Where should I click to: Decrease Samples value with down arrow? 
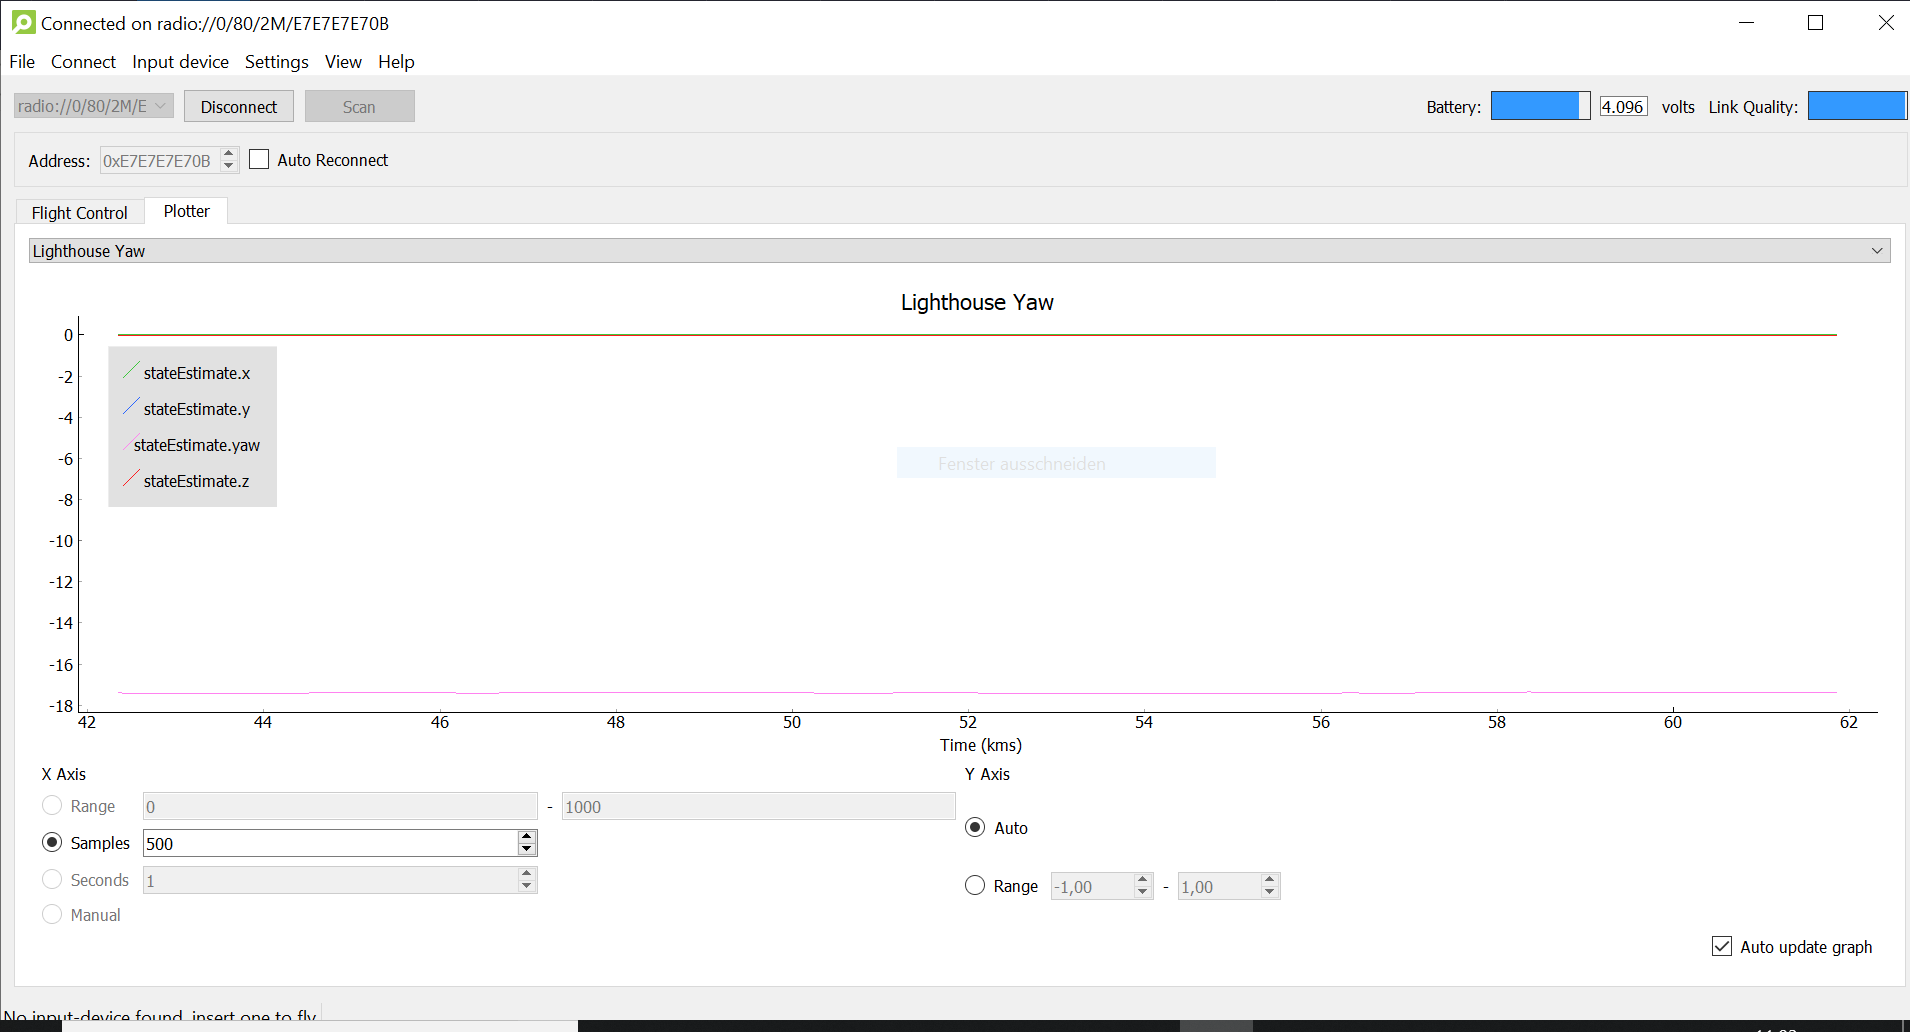[x=527, y=850]
